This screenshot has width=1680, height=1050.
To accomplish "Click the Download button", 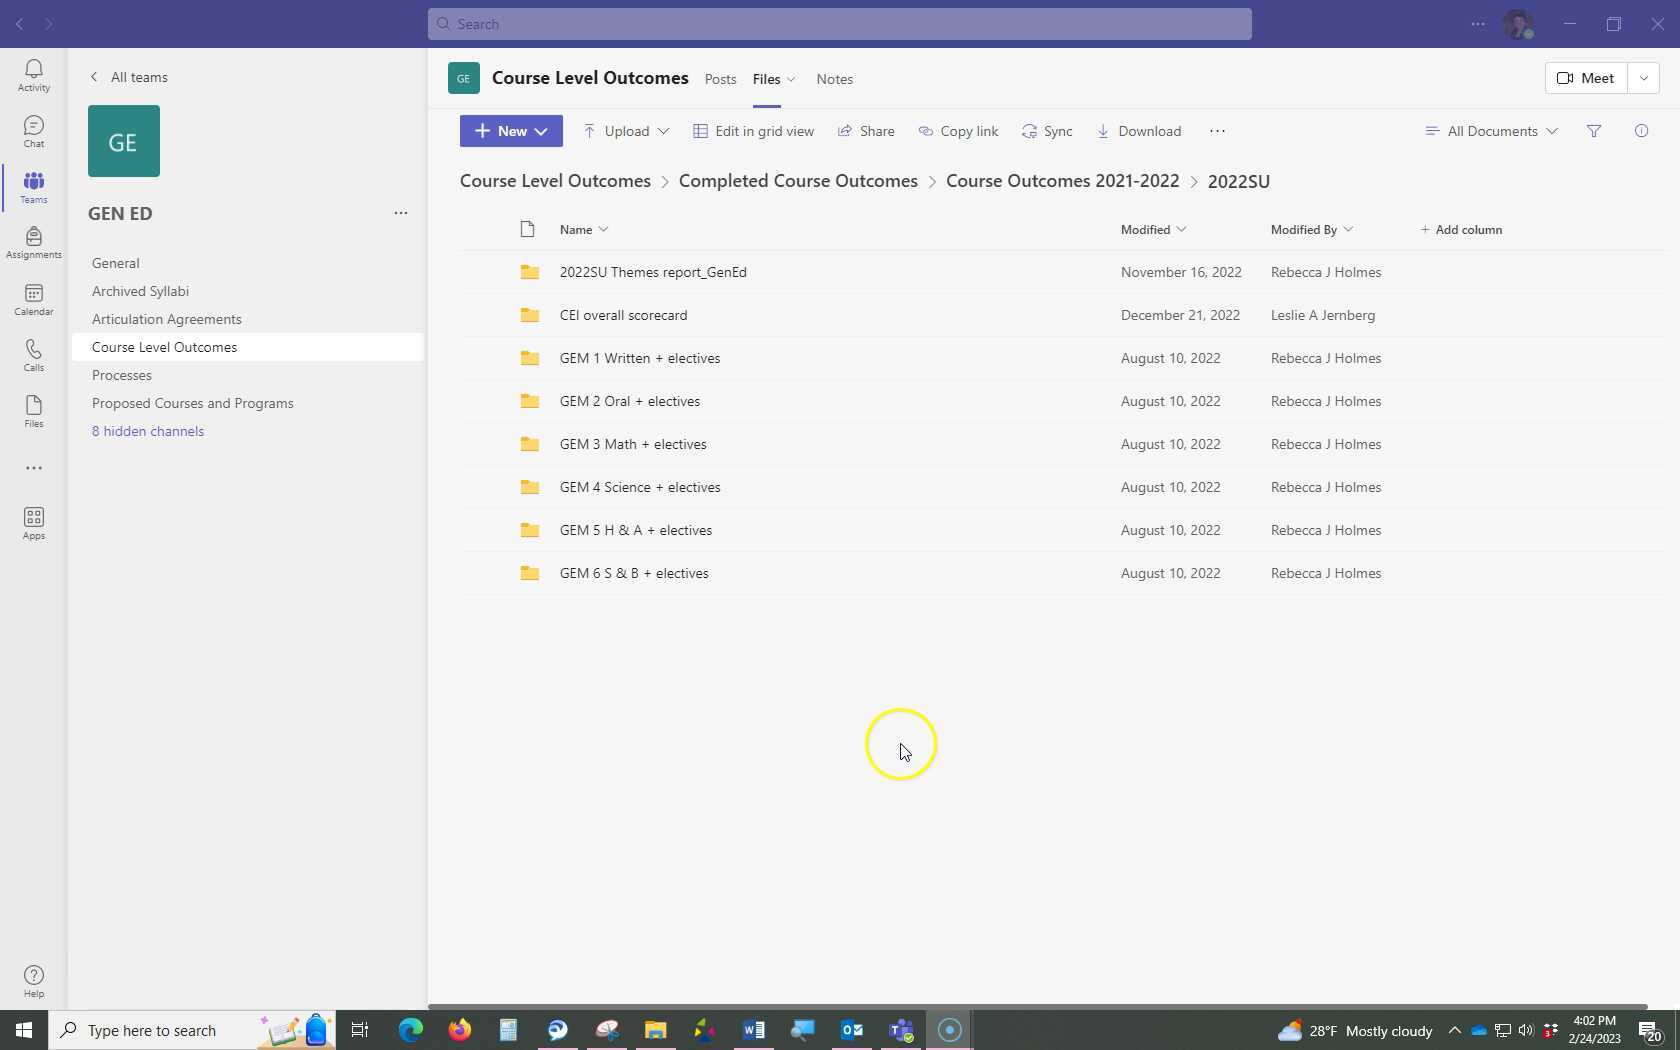I will (1139, 131).
